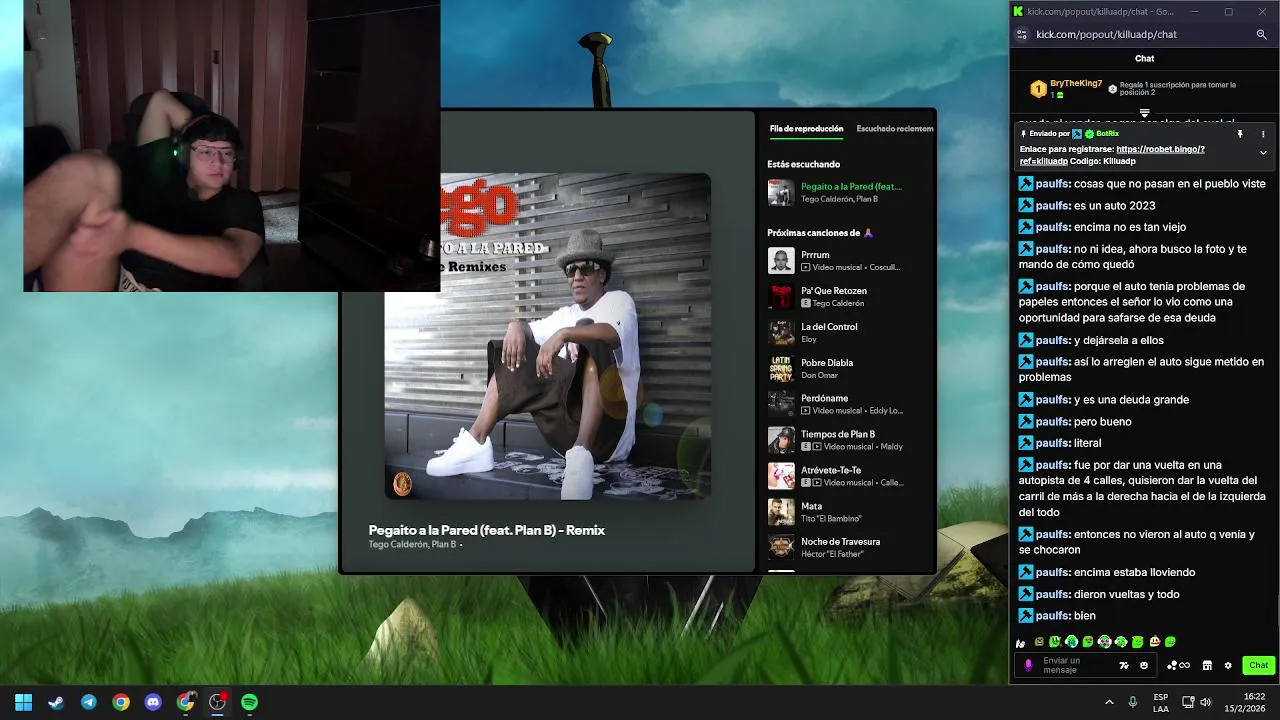The width and height of the screenshot is (1280, 720).
Task: Click the 7TV emote icon in chat input
Action: [1124, 666]
